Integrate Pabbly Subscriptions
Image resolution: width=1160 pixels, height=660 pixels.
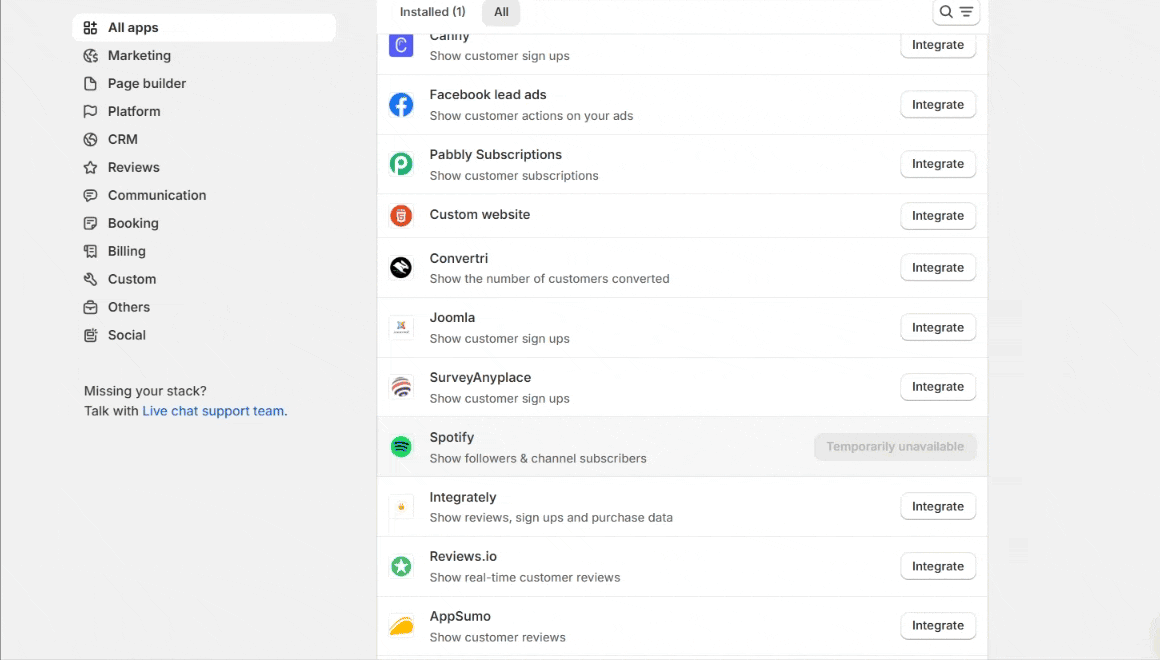pos(937,164)
